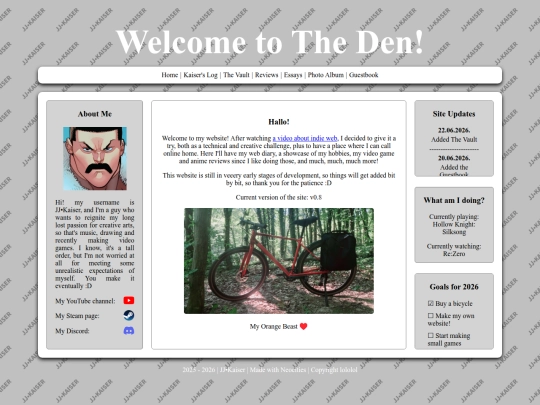Click the "Currently watching:" label
Viewport: 540px width, 405px height.
tap(454, 246)
